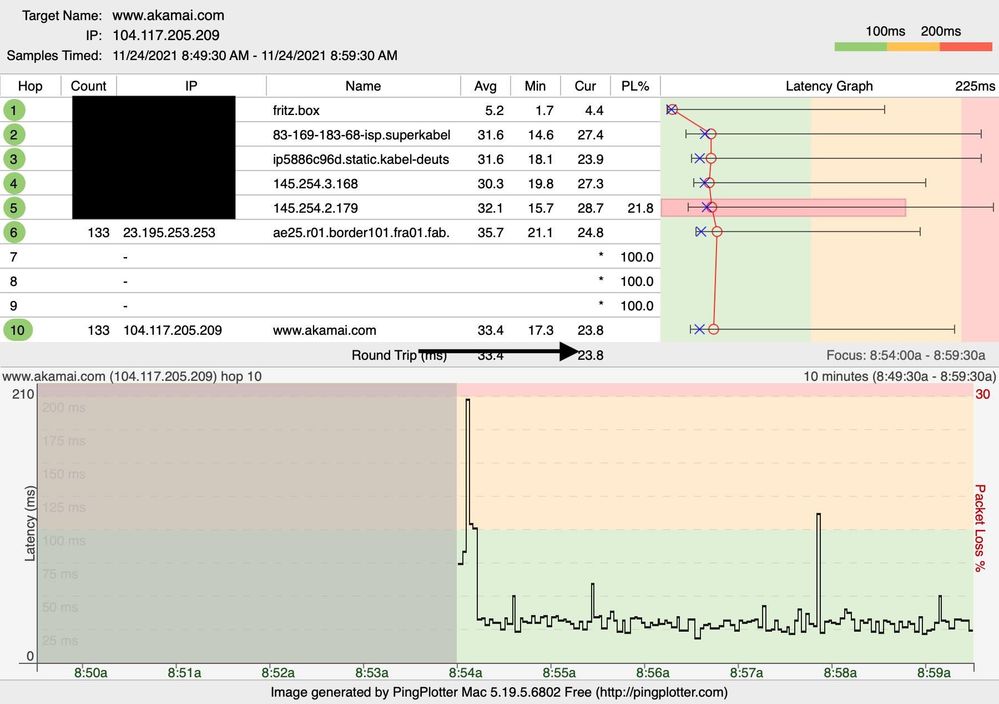Screen dimensions: 999x704
Task: Click the Focus 8:54:00a - 8:59:30a label
Action: [906, 355]
